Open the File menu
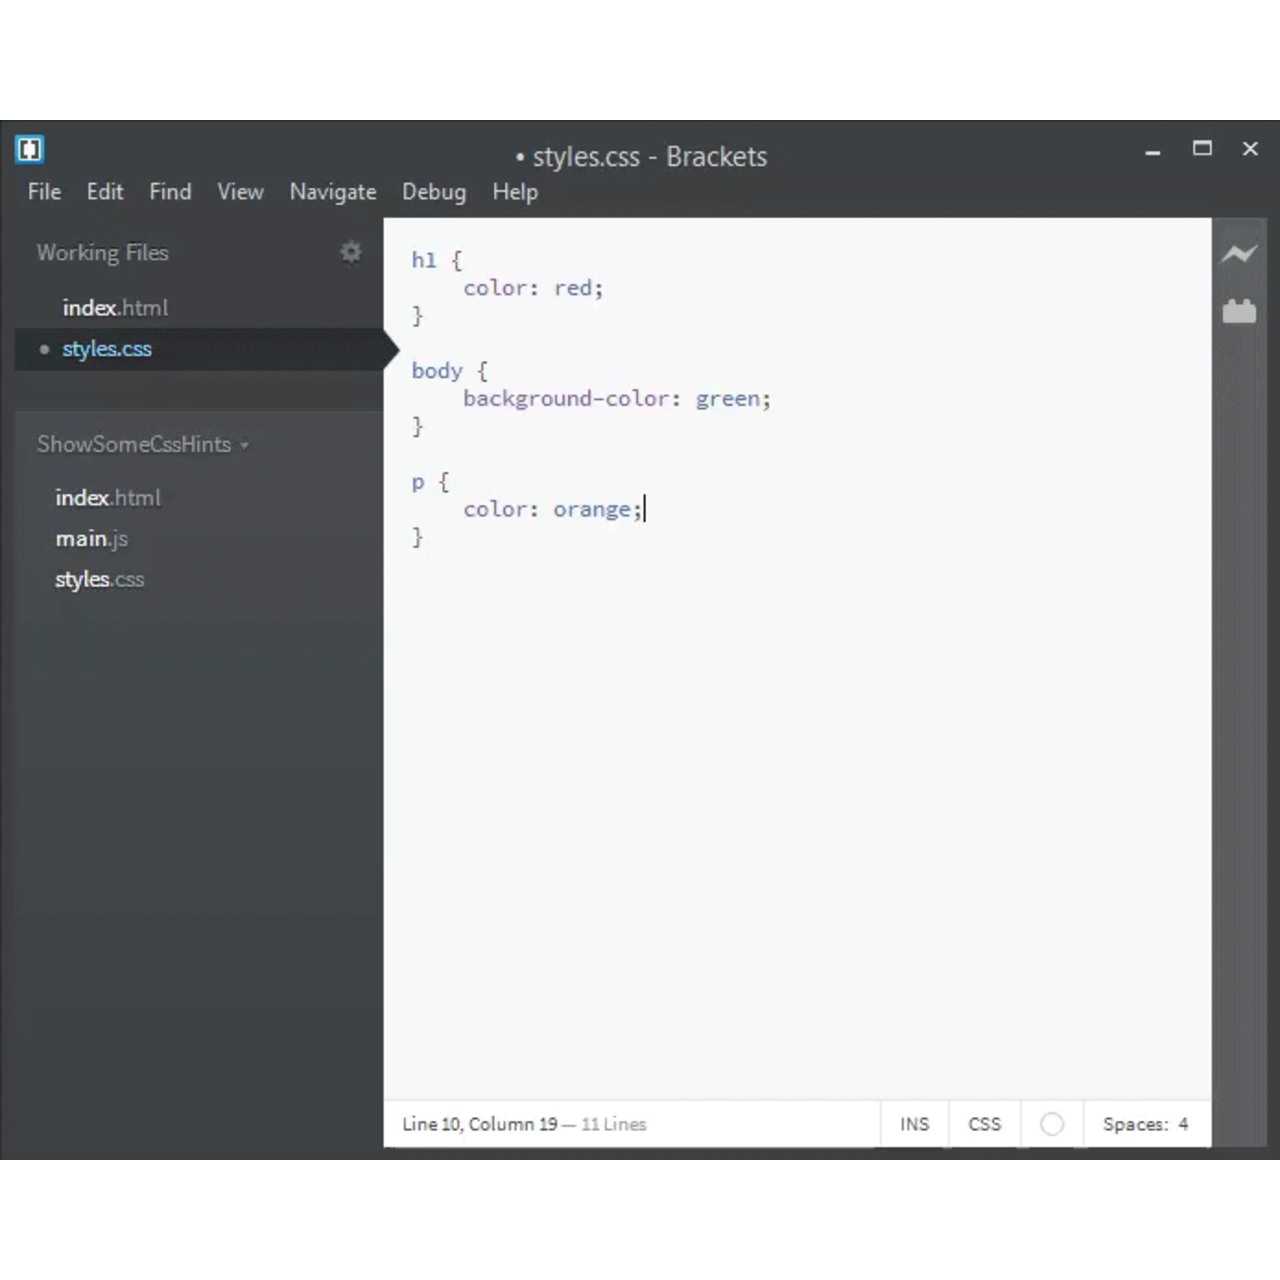 click(x=44, y=192)
